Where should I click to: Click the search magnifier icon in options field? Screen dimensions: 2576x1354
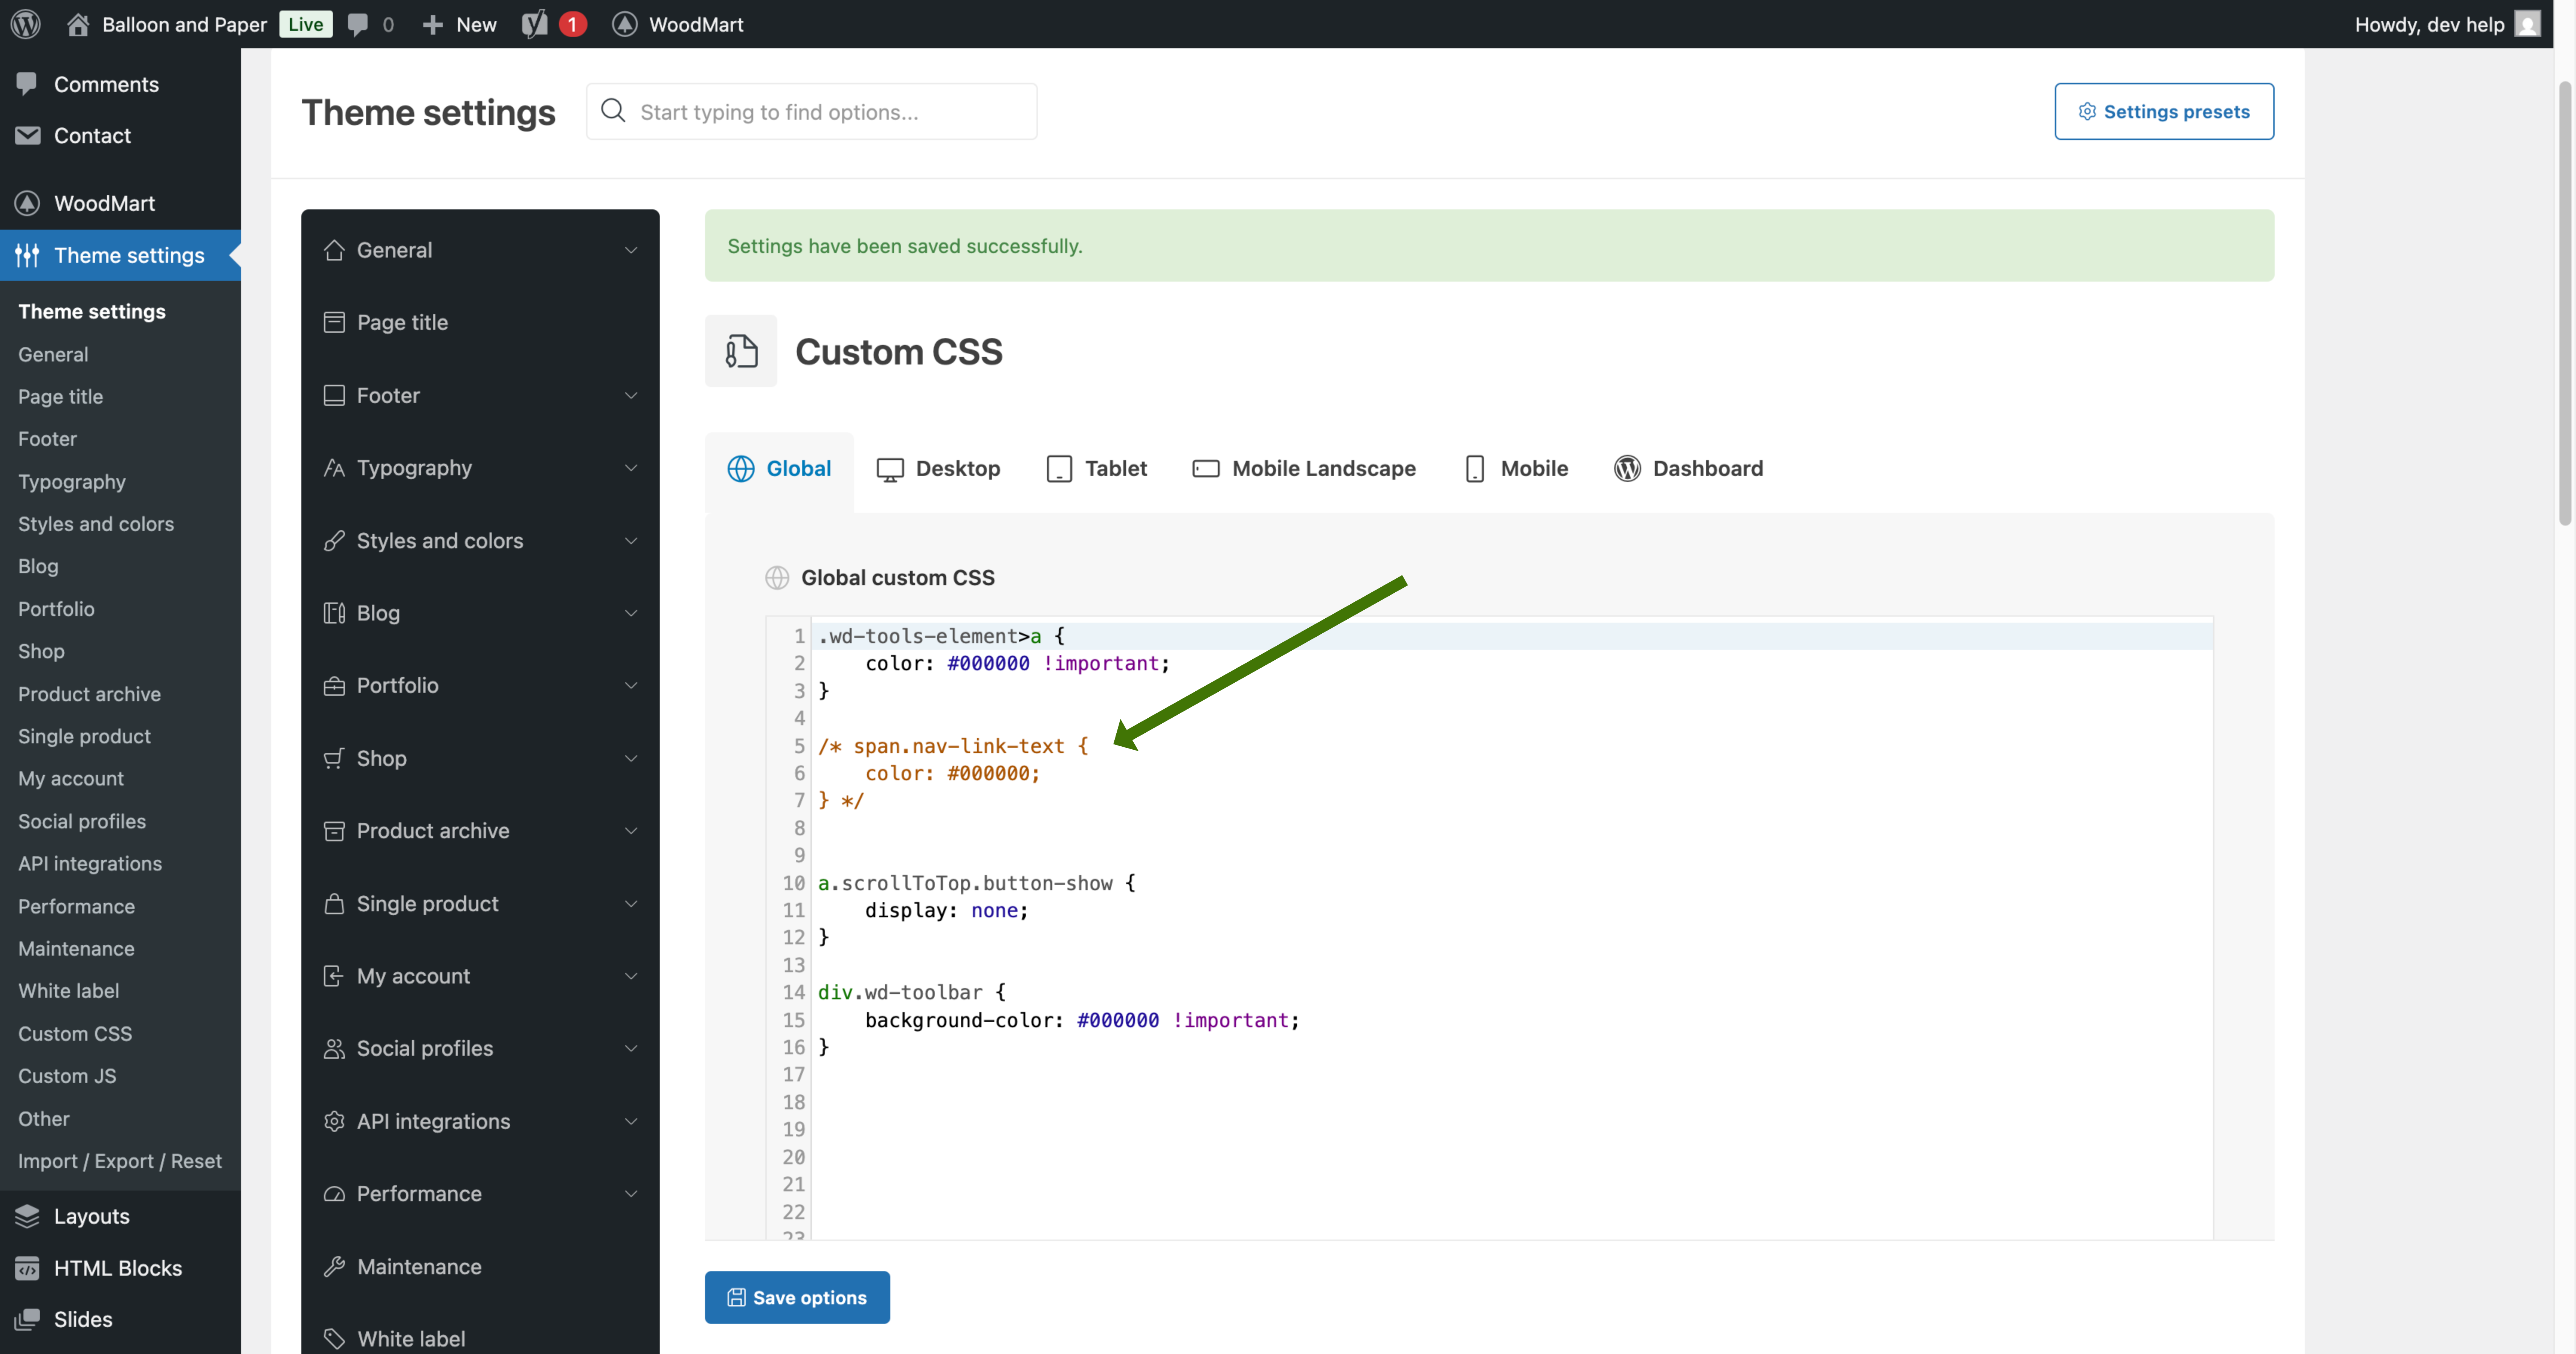(613, 111)
